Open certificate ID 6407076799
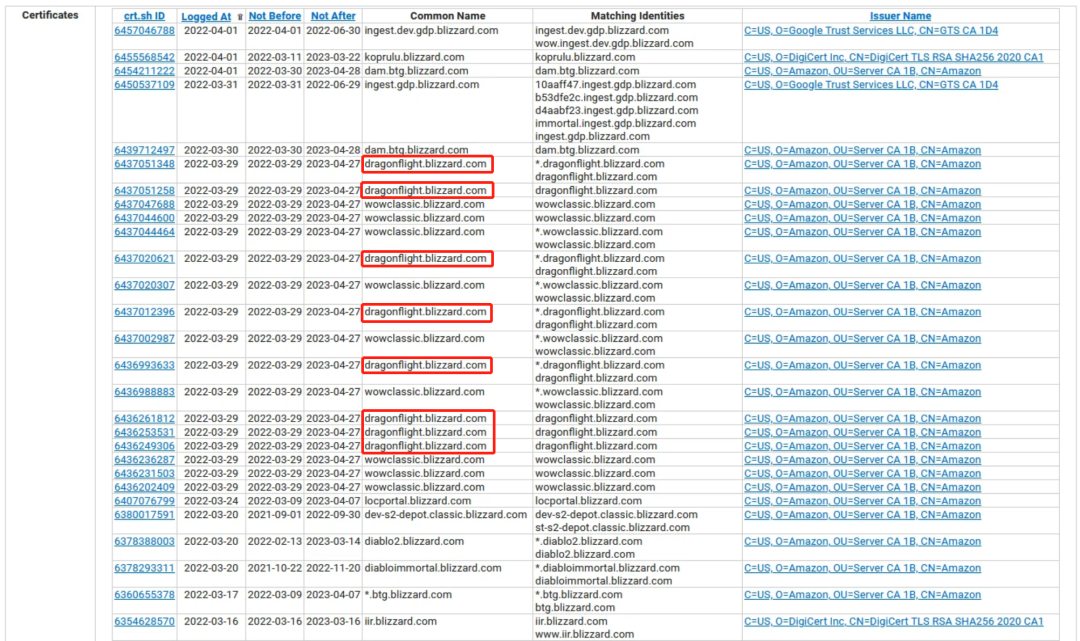This screenshot has width=1080, height=641. coord(145,501)
